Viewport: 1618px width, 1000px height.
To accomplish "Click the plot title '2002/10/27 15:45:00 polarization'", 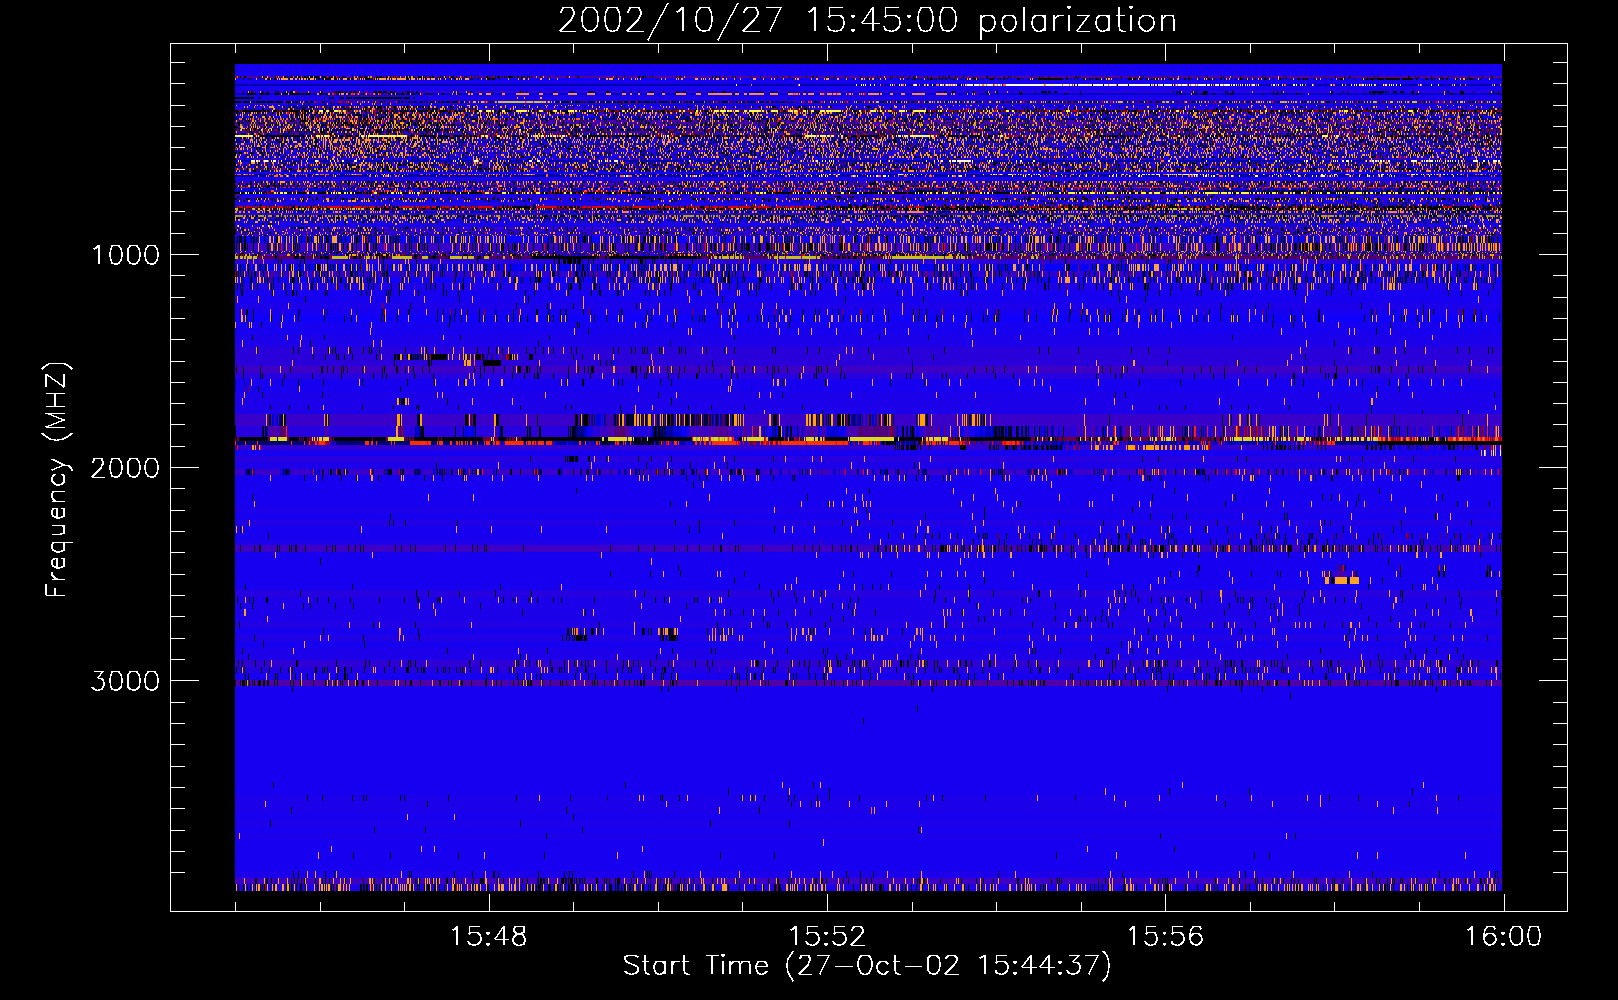I will 867,21.
